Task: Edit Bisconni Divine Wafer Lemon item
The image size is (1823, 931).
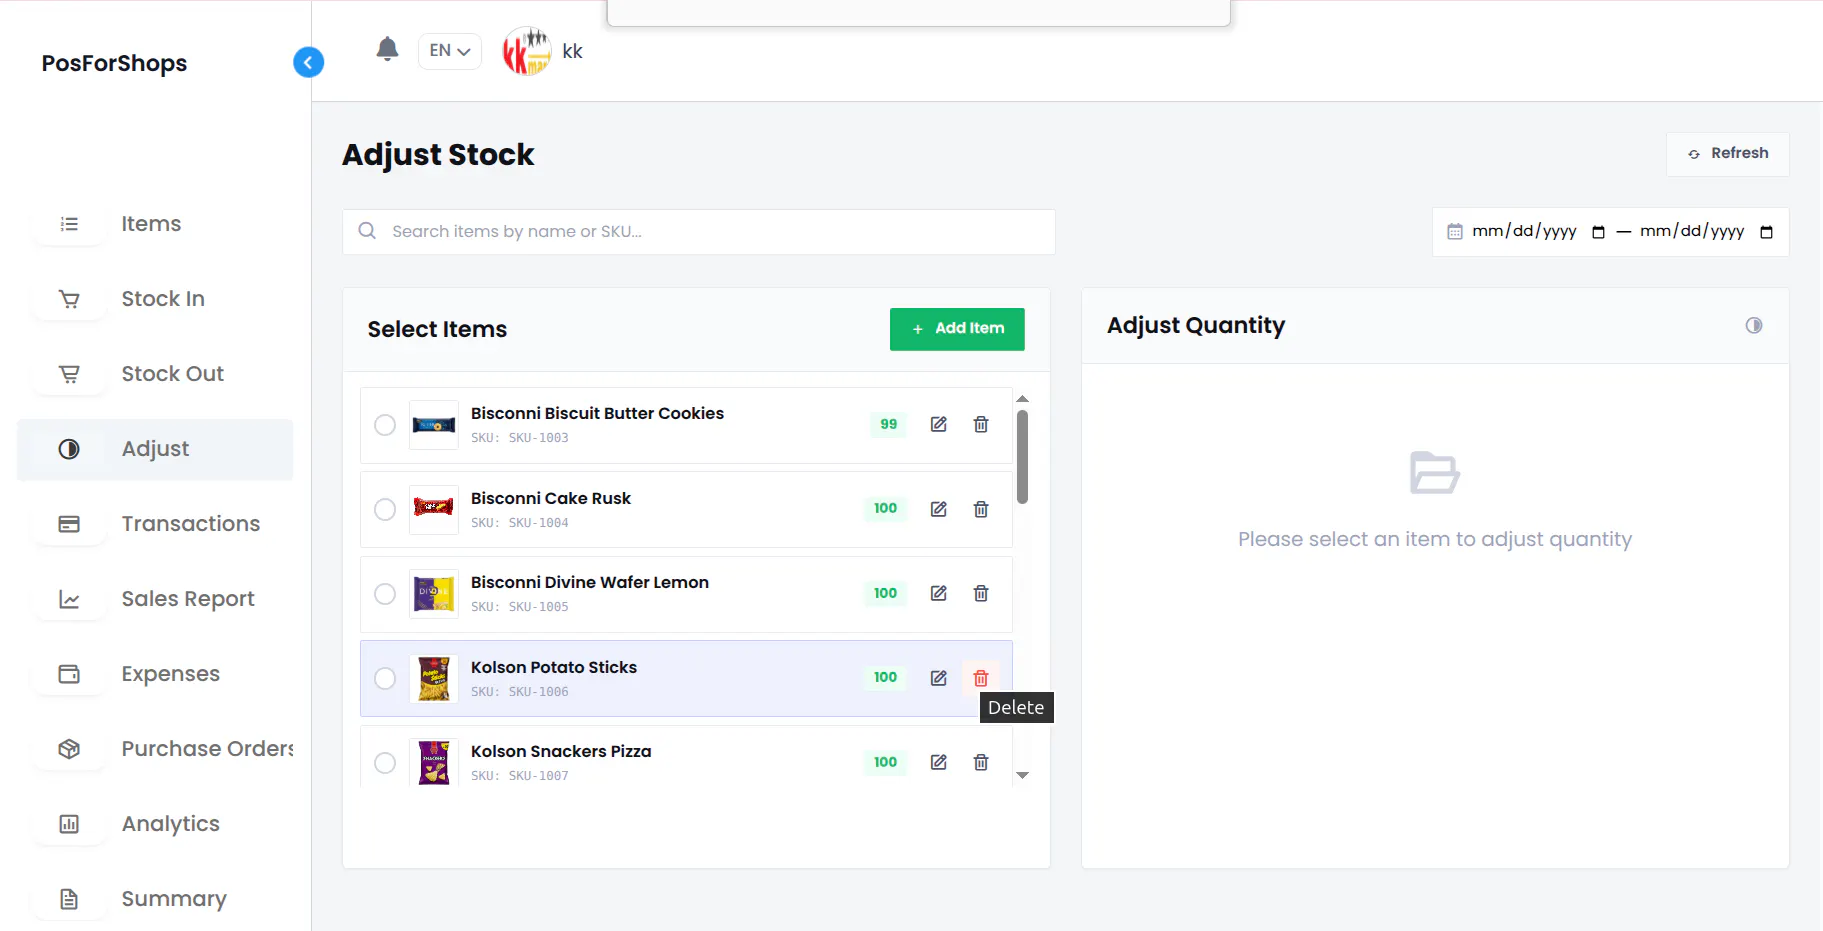Action: 938,593
